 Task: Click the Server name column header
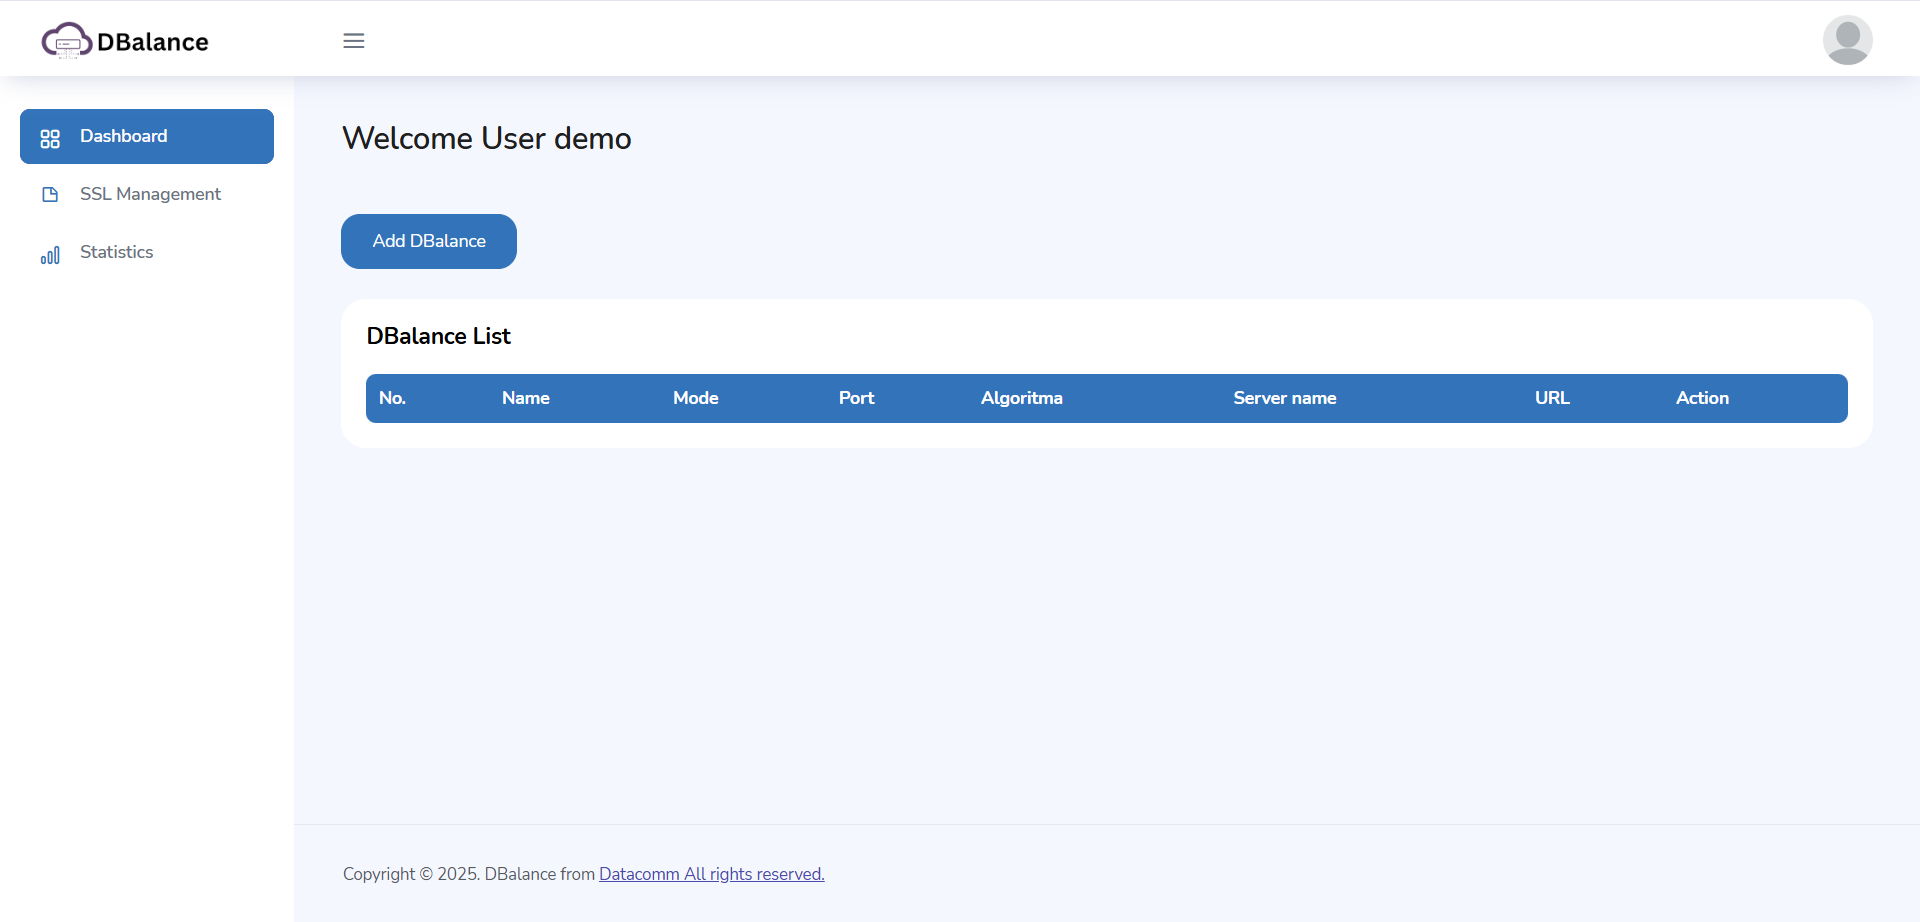(x=1284, y=398)
